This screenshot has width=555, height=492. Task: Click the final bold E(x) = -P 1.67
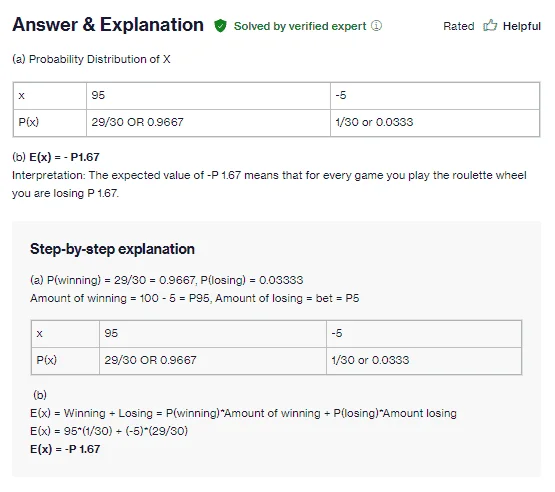65,449
